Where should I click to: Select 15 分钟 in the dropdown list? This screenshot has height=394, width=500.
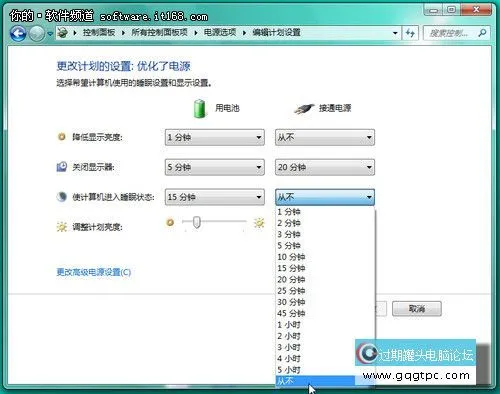point(325,268)
